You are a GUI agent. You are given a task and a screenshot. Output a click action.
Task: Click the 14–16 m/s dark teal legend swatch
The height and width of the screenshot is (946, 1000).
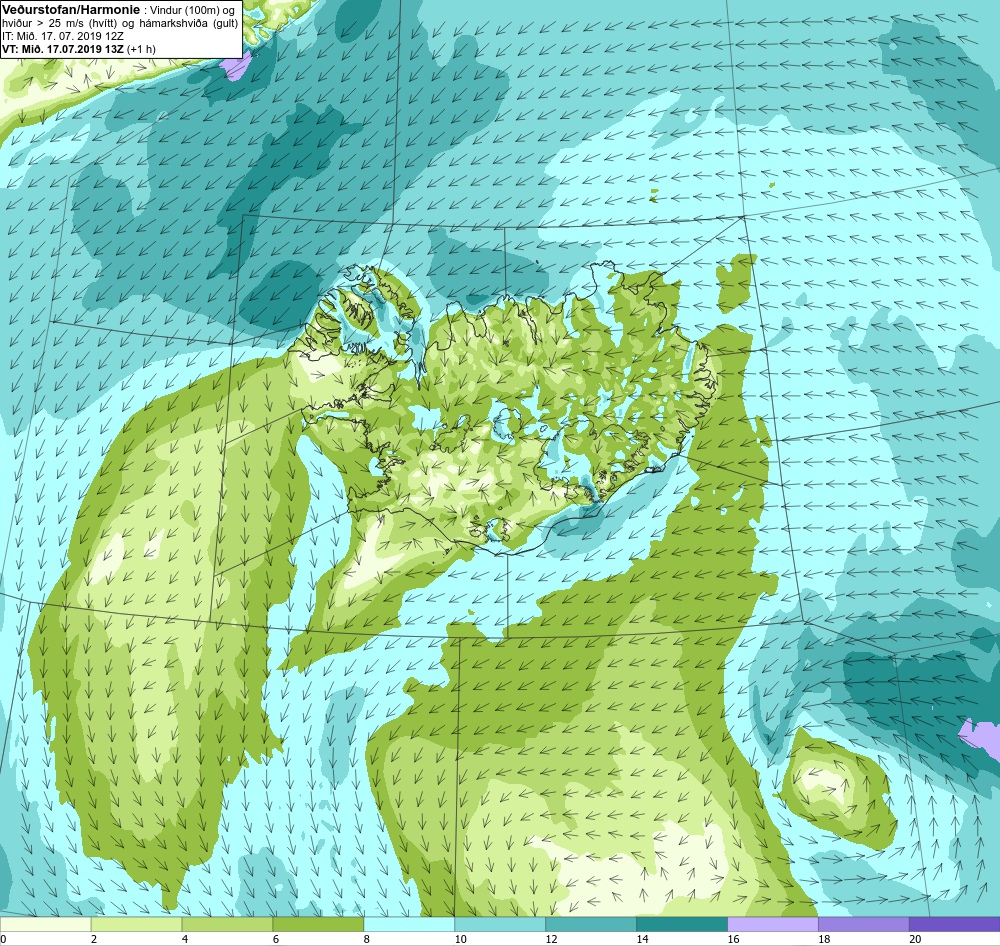click(x=682, y=924)
